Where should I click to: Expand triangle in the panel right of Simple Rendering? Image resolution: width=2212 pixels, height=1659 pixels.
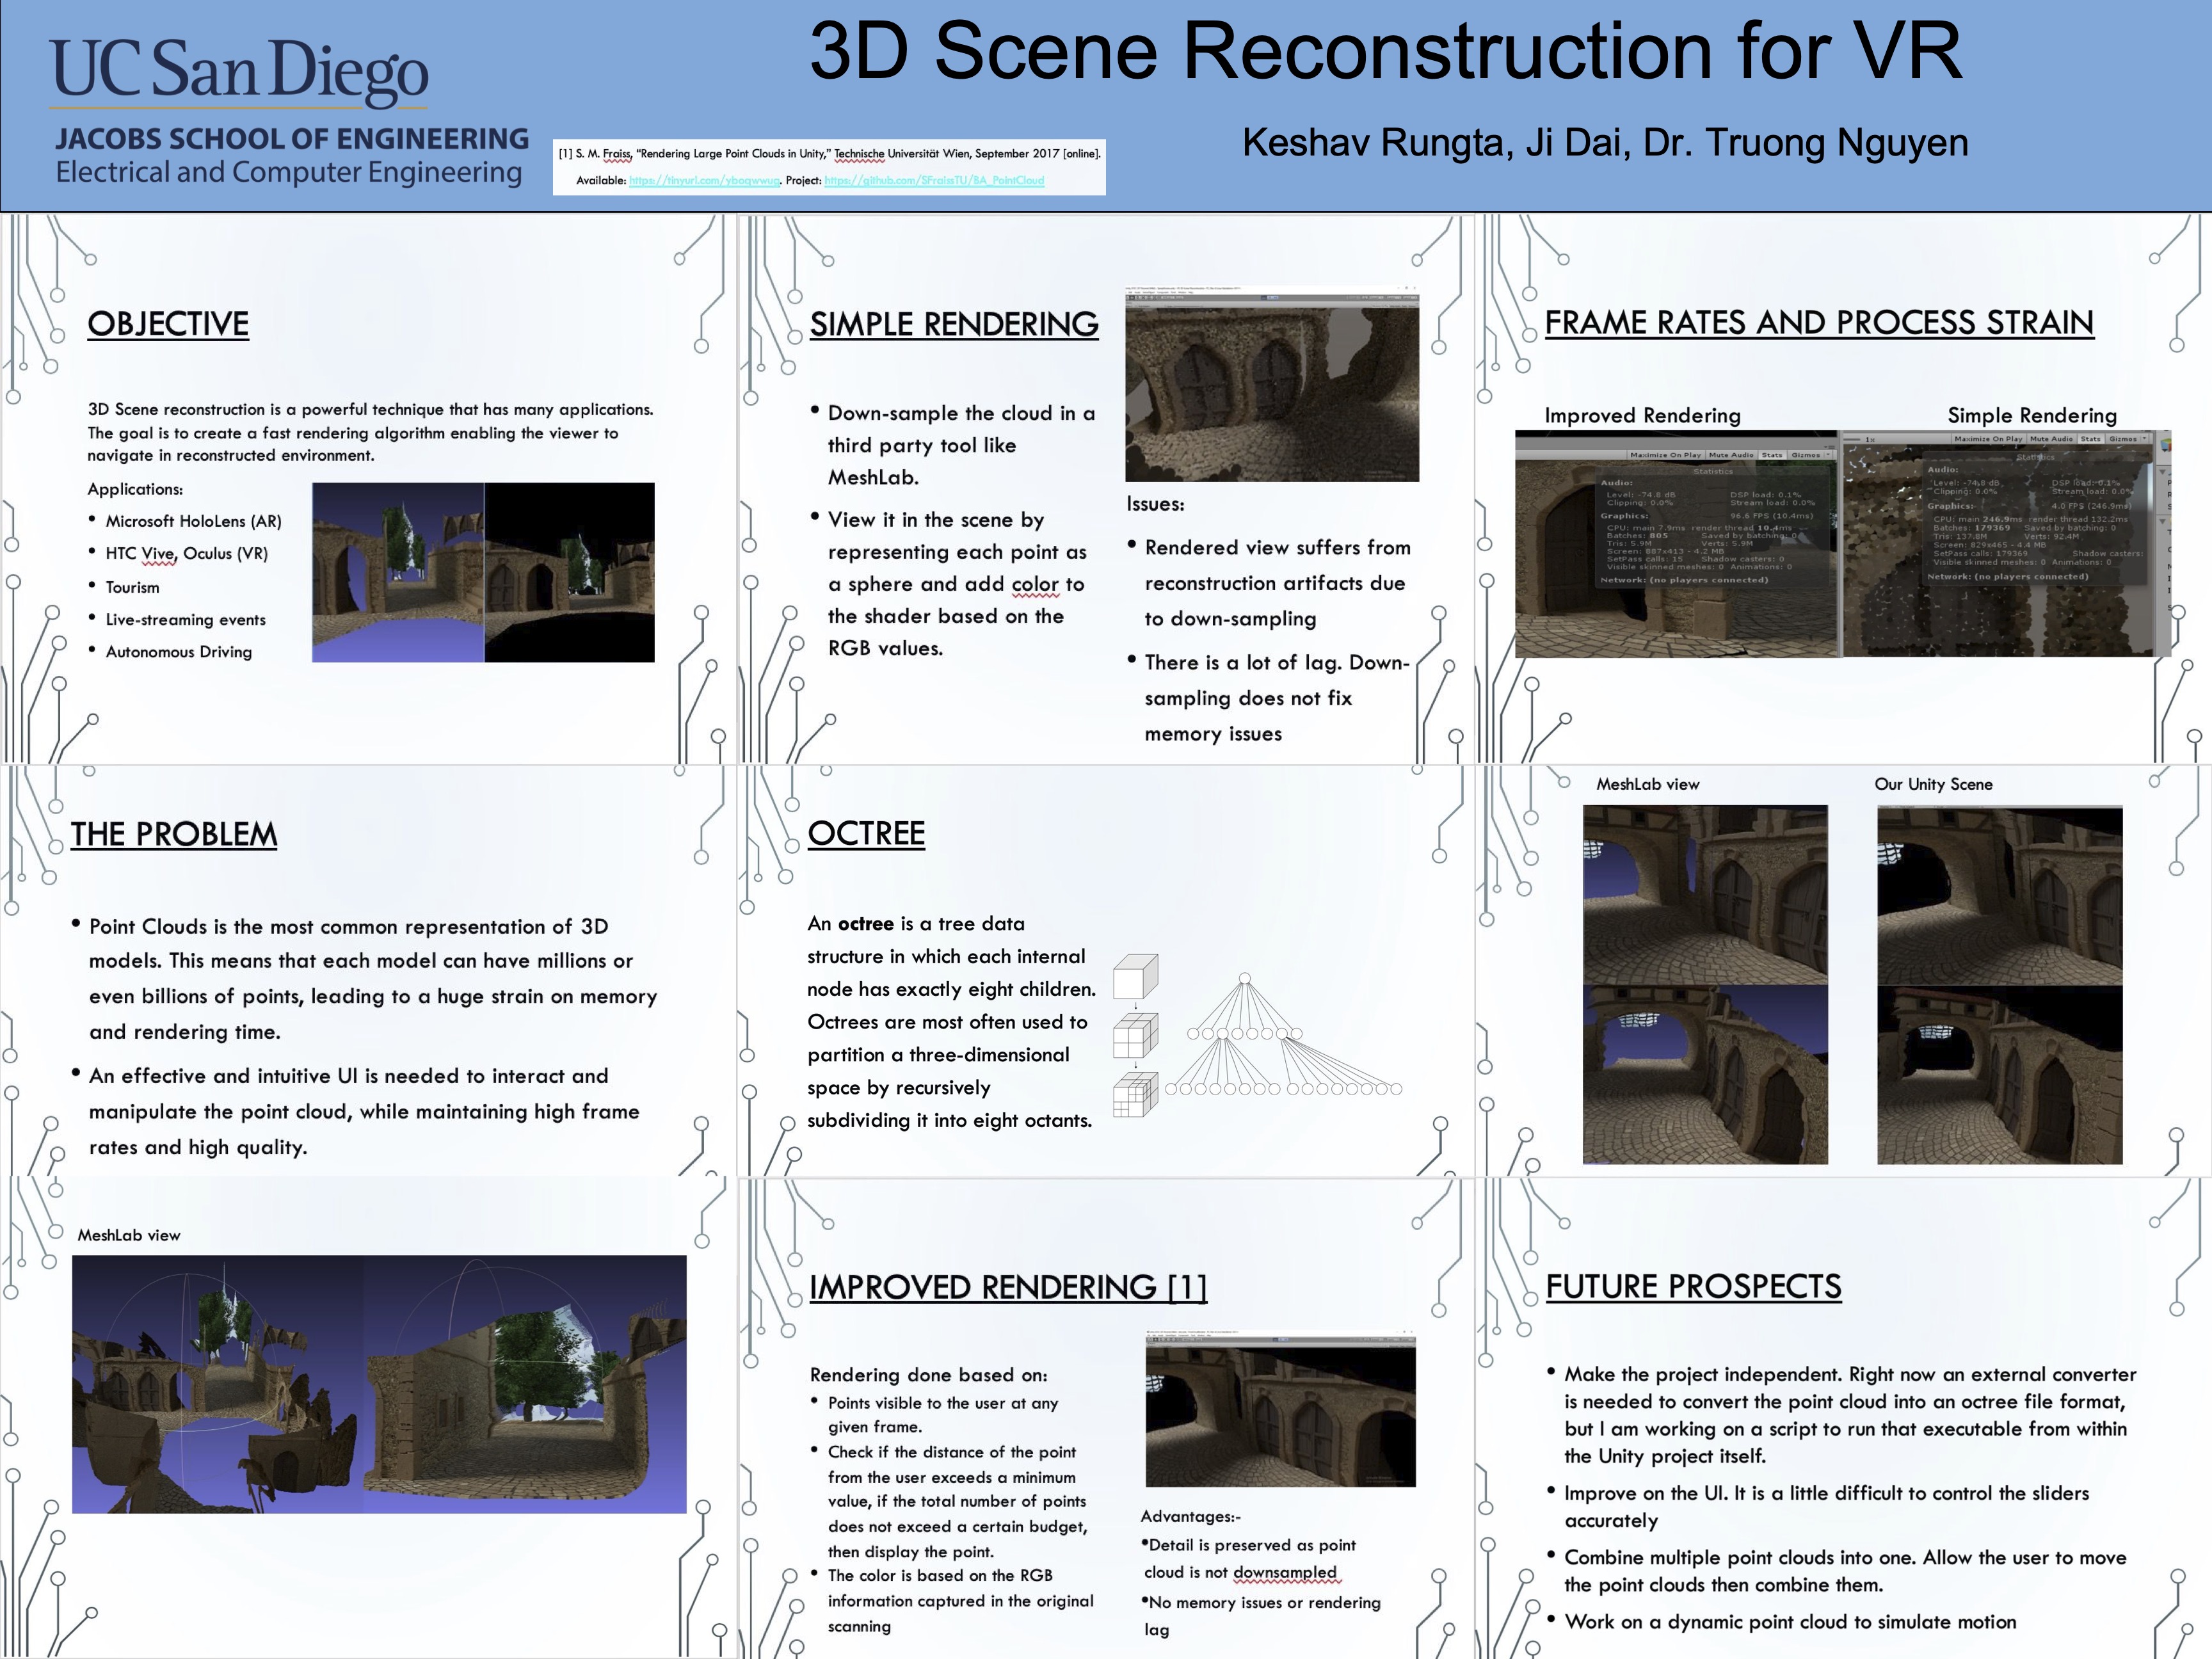click(x=2163, y=471)
